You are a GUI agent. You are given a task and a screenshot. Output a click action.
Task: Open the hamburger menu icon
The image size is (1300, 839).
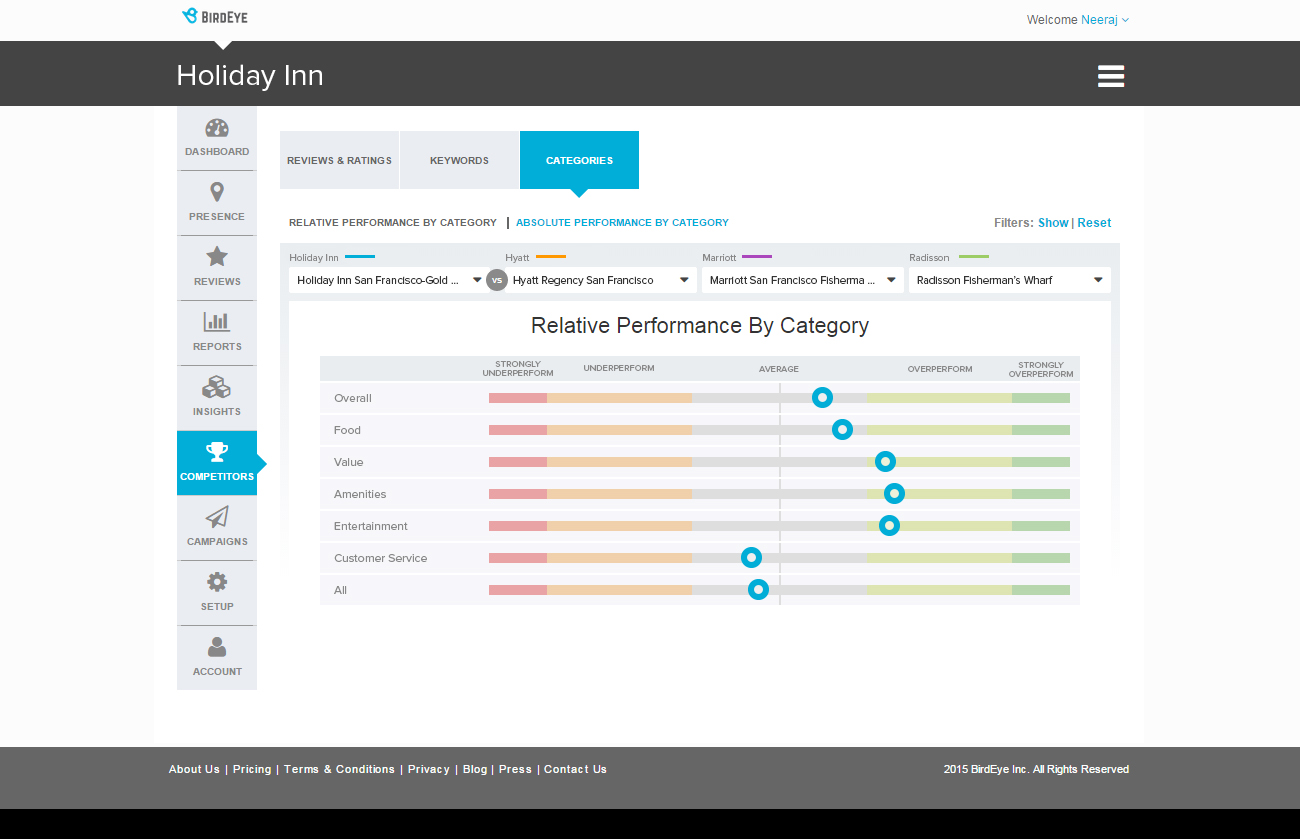coord(1111,76)
